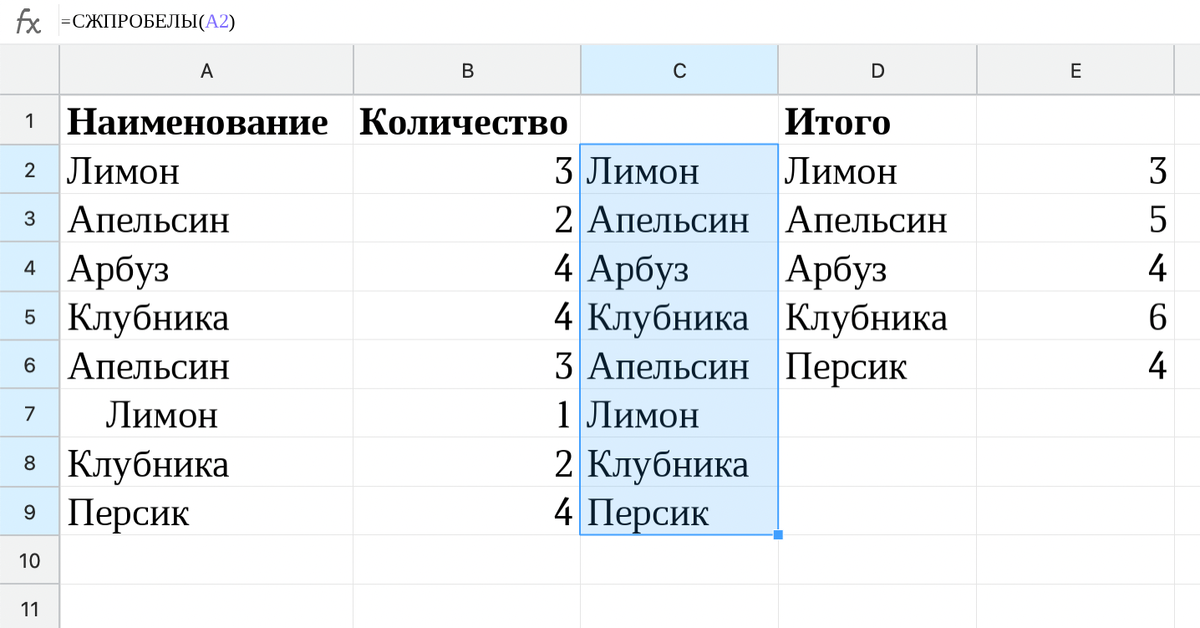Select the highlighted column header C
Screen dimensions: 1200x628
pos(679,70)
